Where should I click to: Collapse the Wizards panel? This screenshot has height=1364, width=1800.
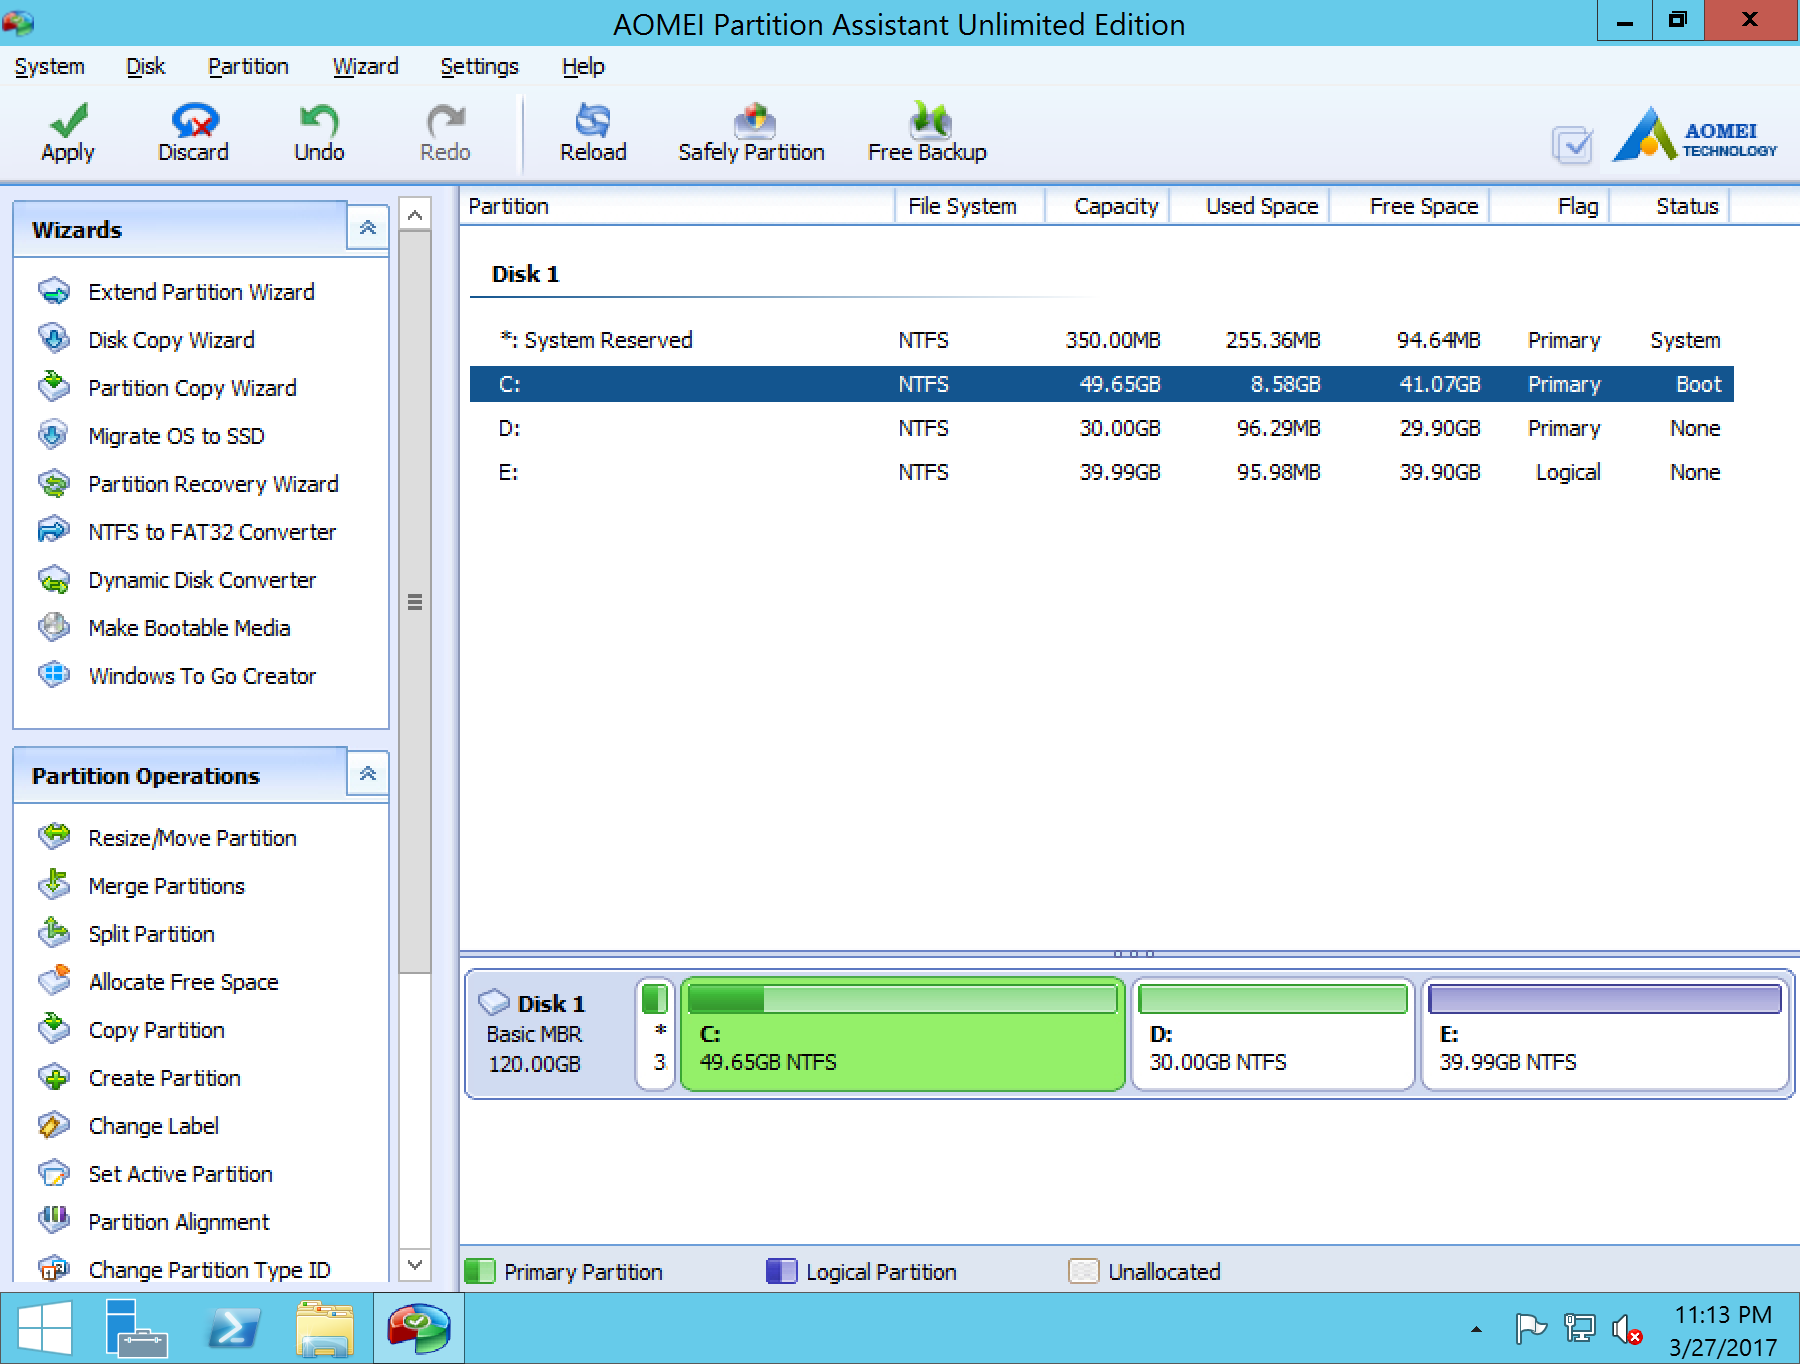[x=367, y=227]
